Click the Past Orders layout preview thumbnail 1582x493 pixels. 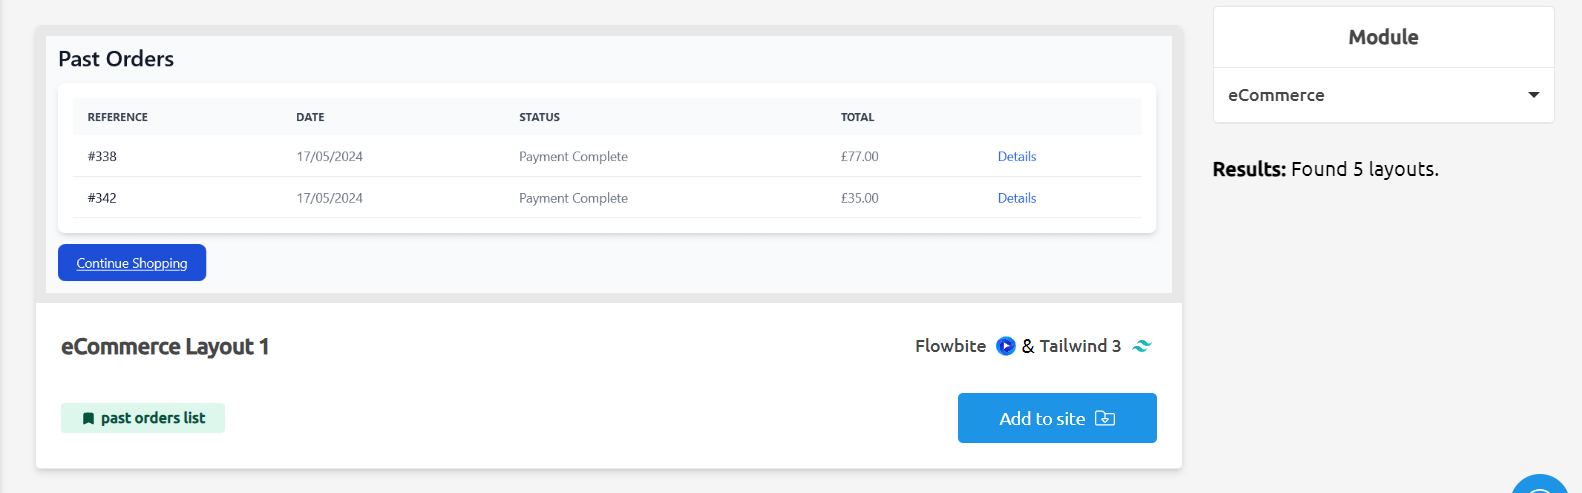click(x=609, y=165)
